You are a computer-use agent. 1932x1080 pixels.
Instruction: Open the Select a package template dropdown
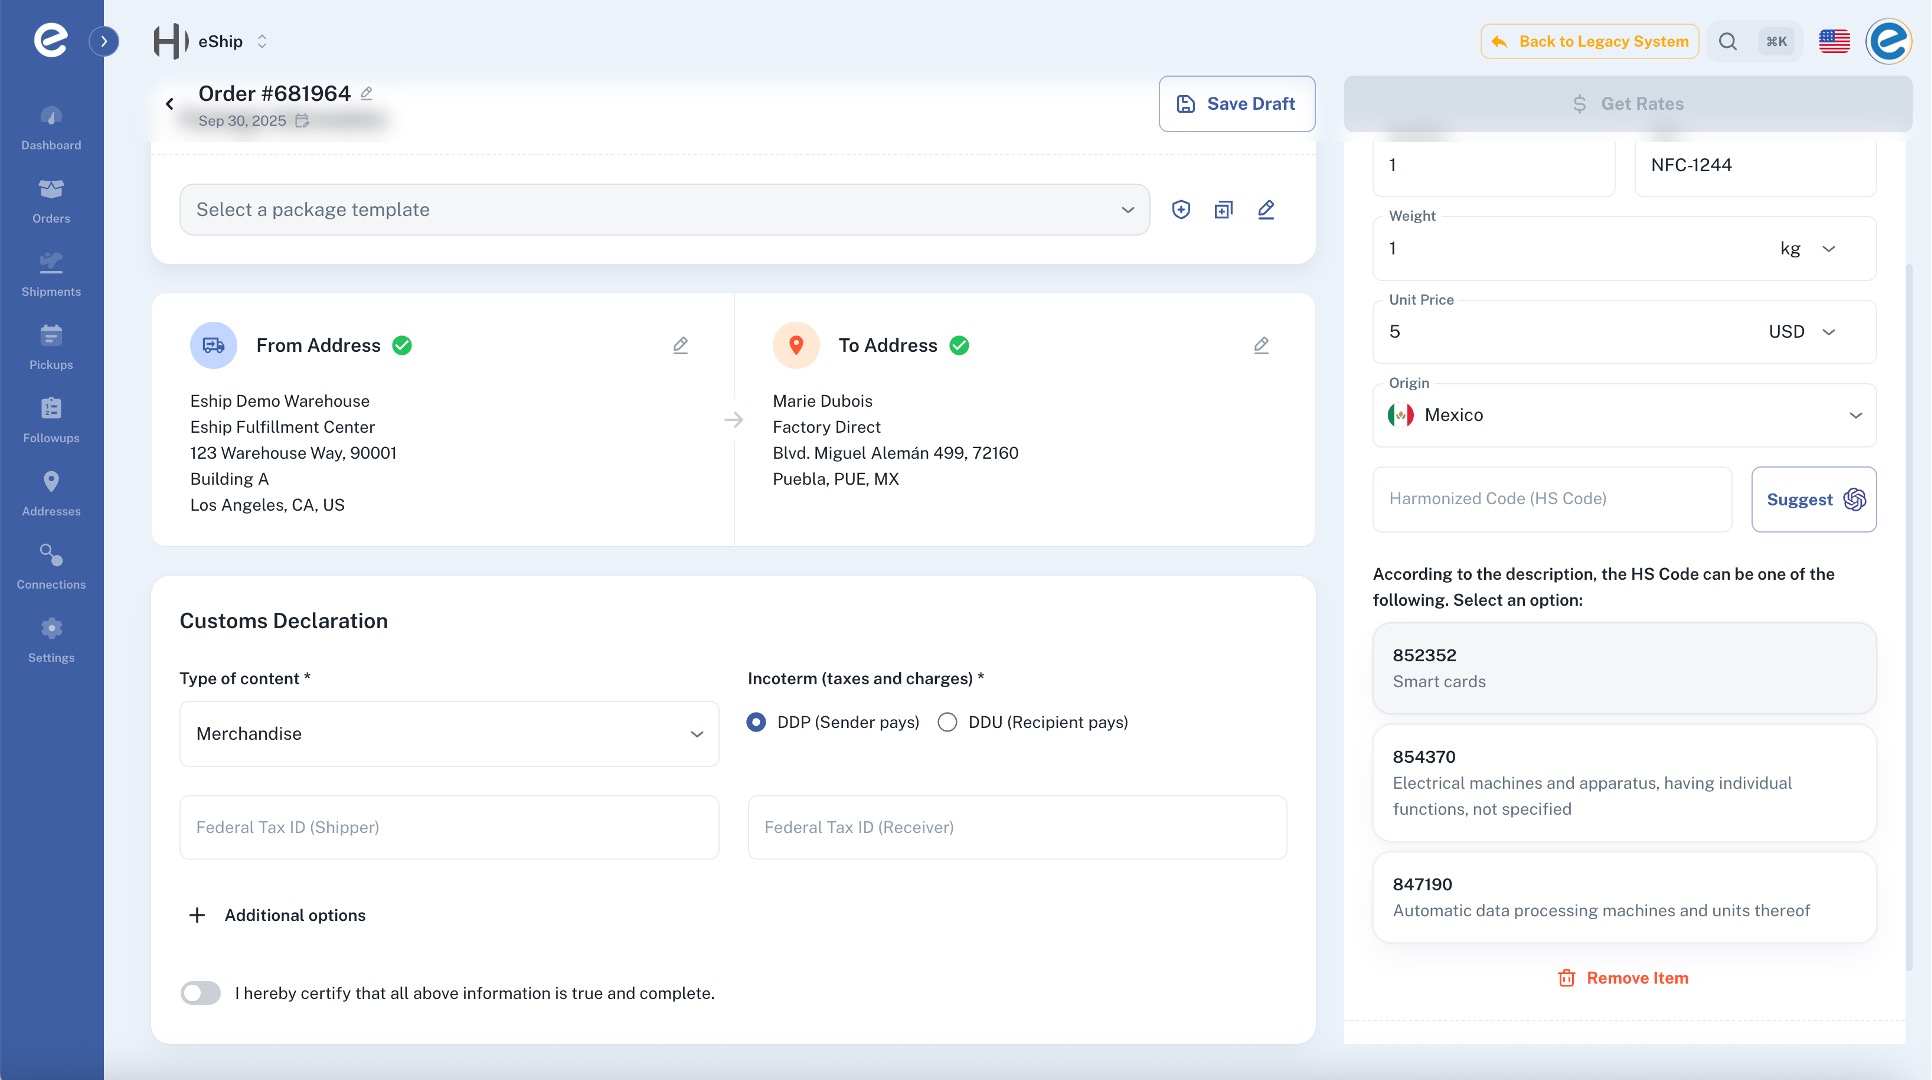click(x=664, y=210)
